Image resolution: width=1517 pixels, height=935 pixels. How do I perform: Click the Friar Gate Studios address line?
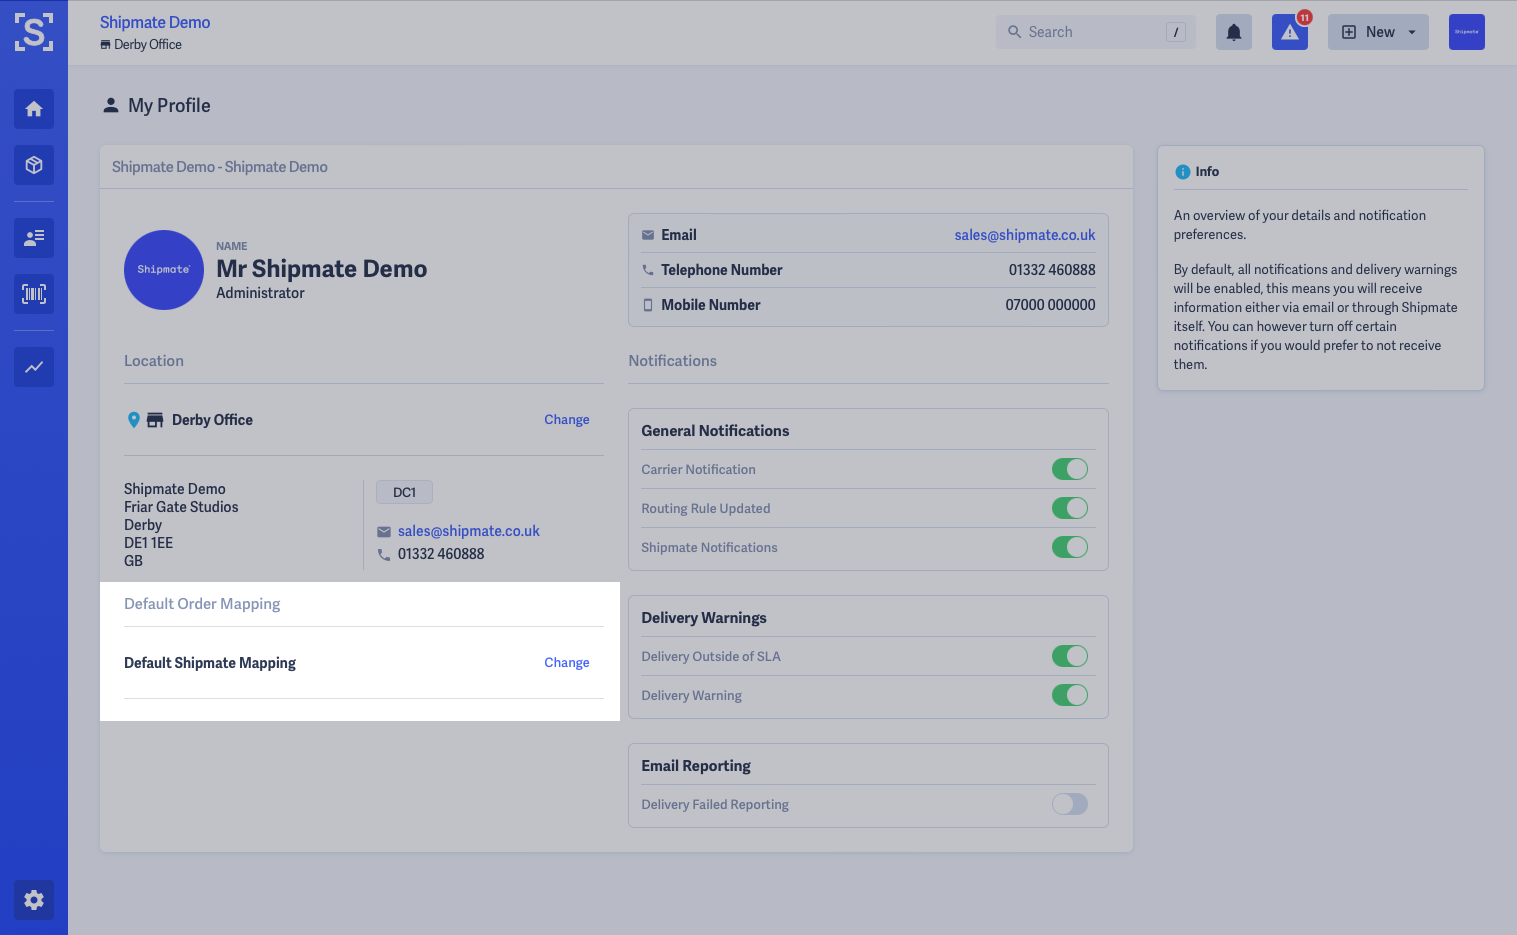coord(181,507)
